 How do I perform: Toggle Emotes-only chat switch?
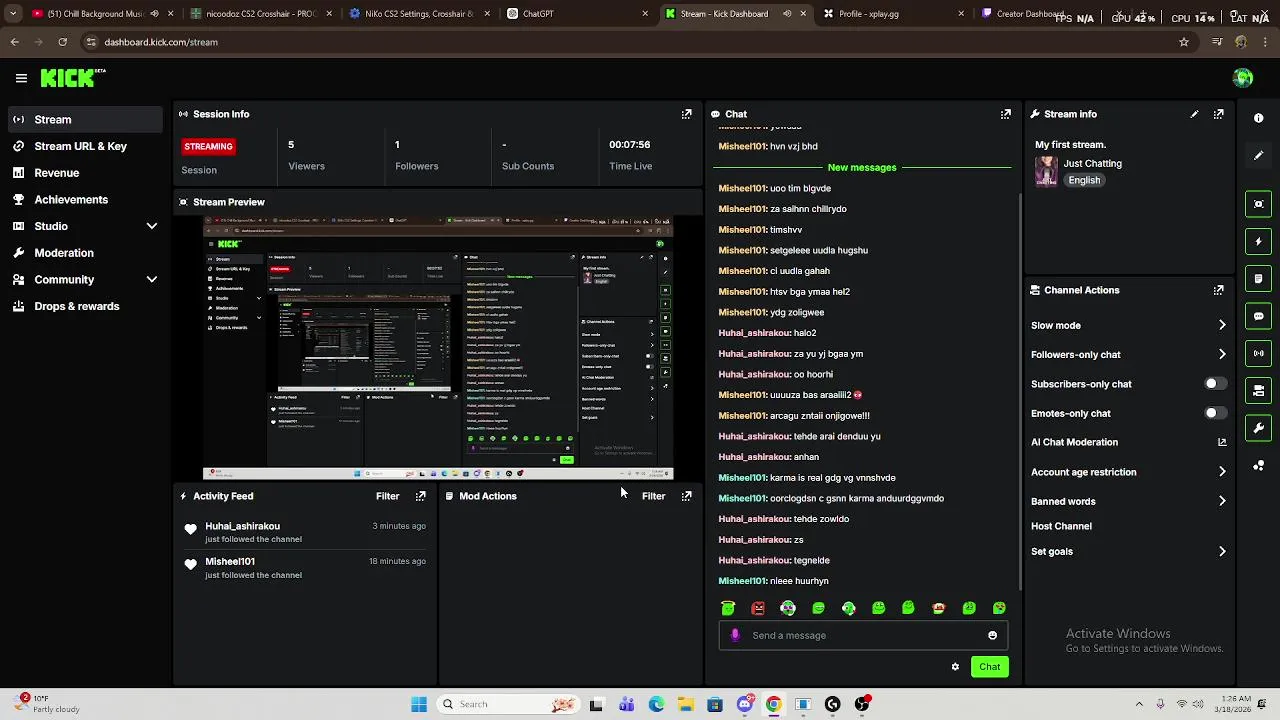(x=1214, y=413)
